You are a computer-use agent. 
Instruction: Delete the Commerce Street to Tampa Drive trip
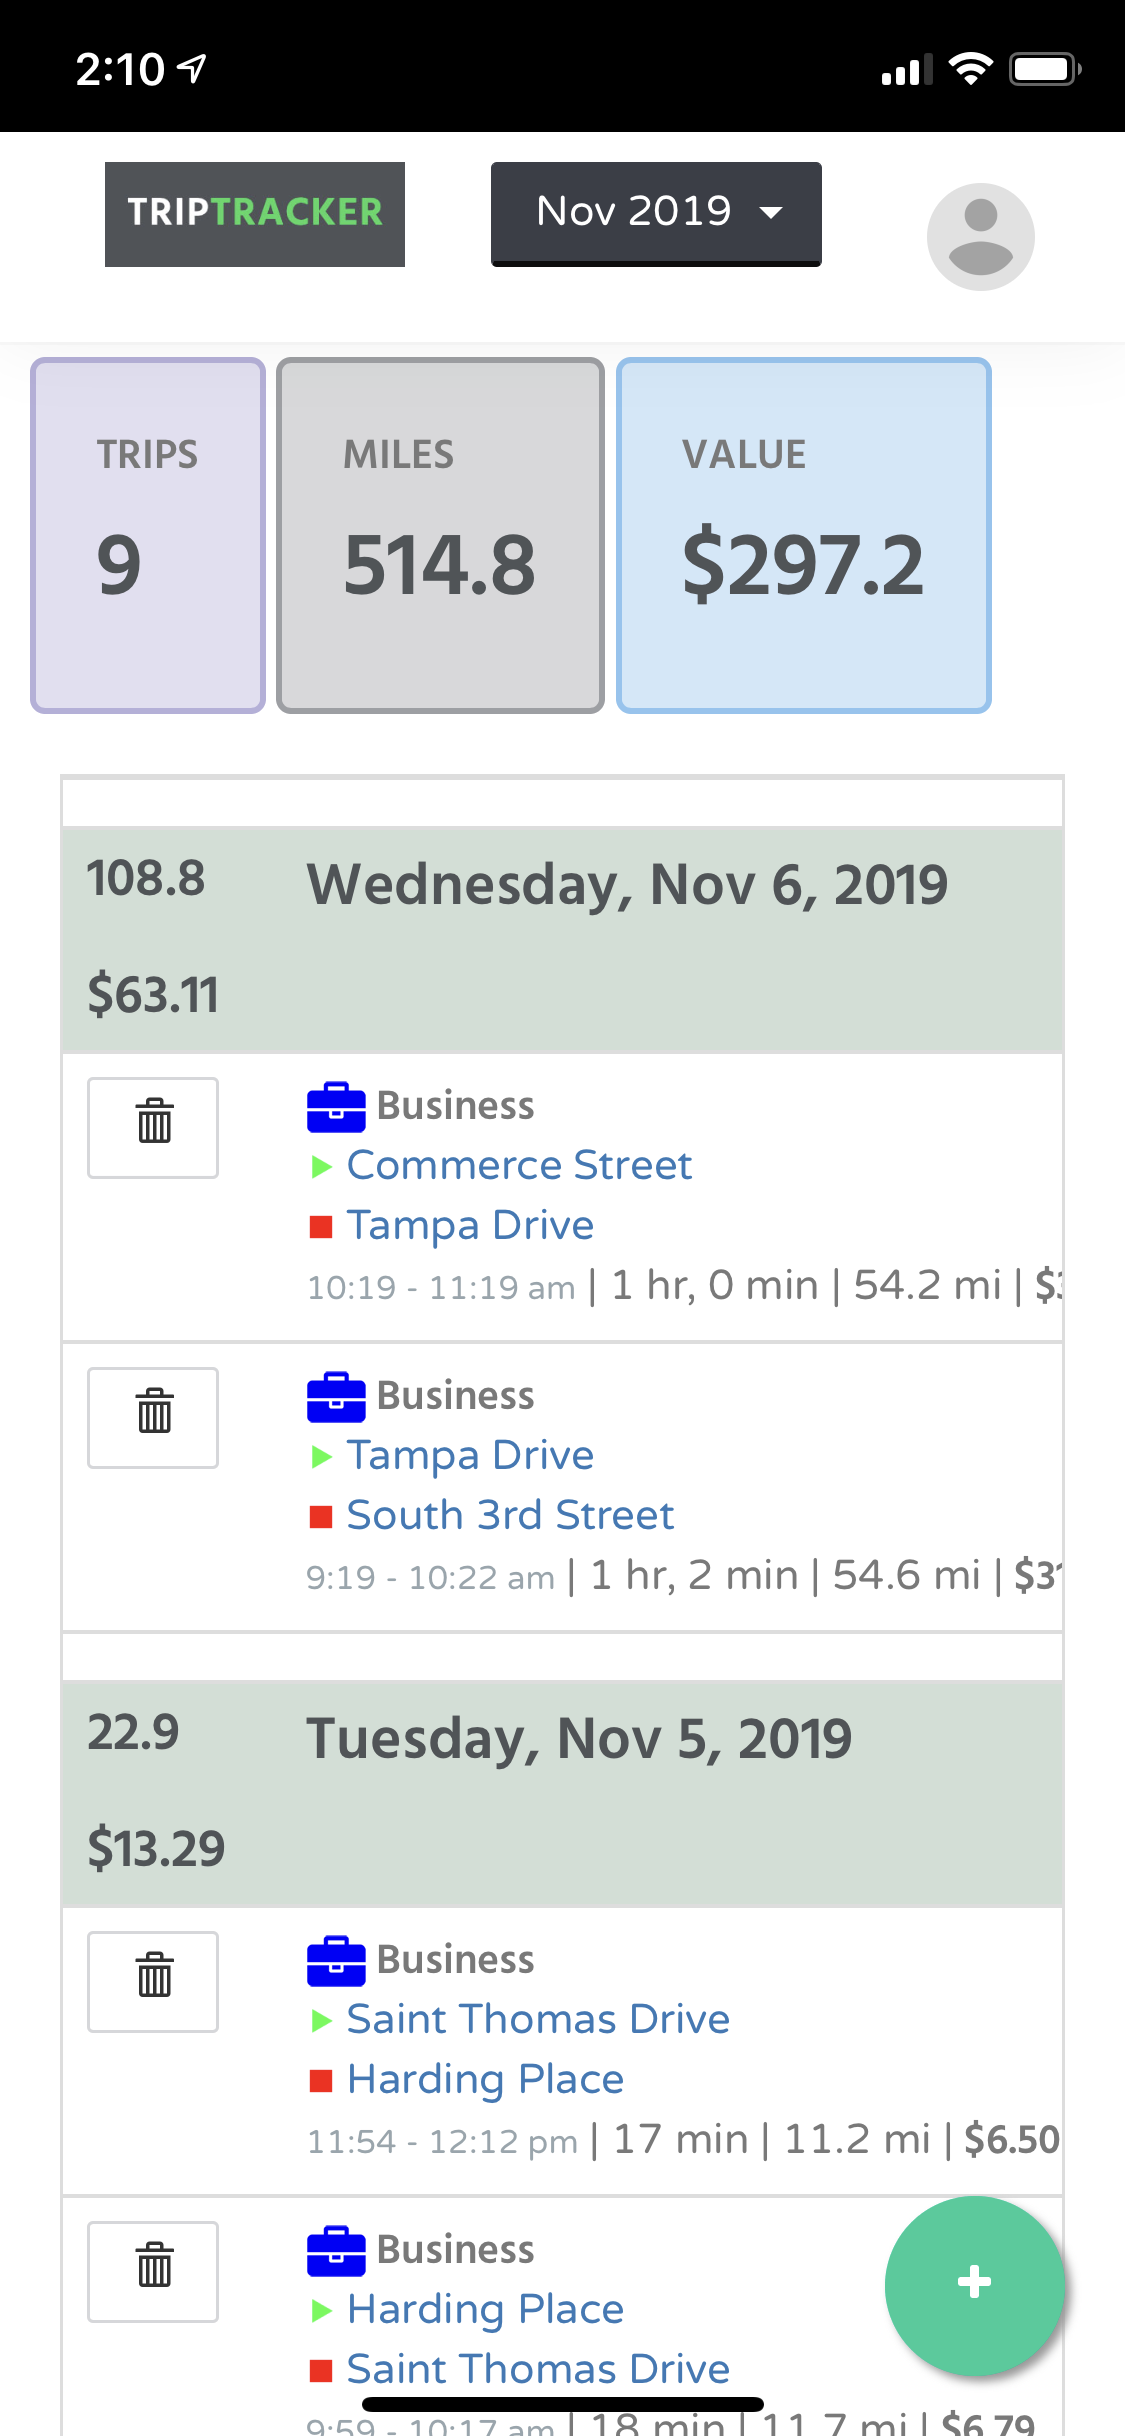tap(152, 1127)
